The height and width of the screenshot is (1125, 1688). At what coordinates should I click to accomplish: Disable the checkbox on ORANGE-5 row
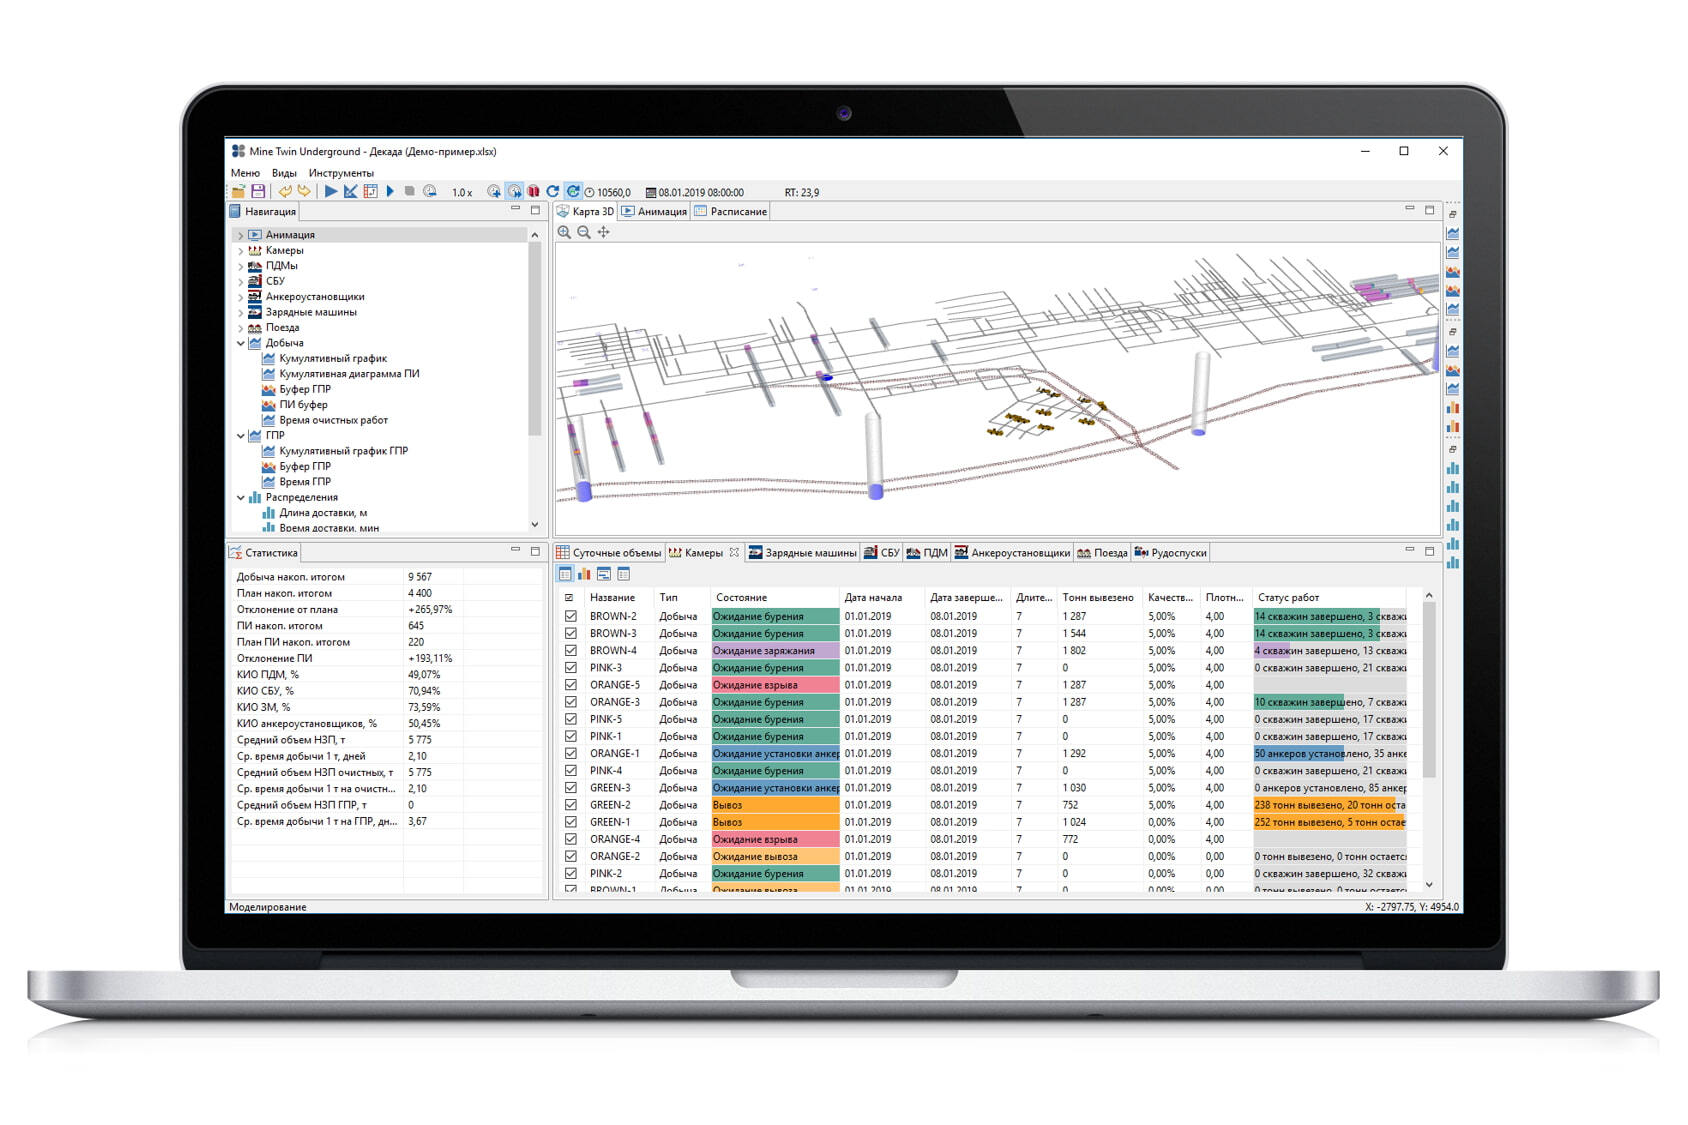(570, 685)
